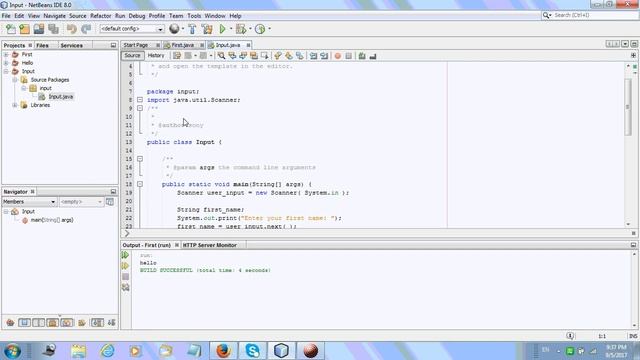
Task: Open notifications icon in status bar
Action: point(570,336)
